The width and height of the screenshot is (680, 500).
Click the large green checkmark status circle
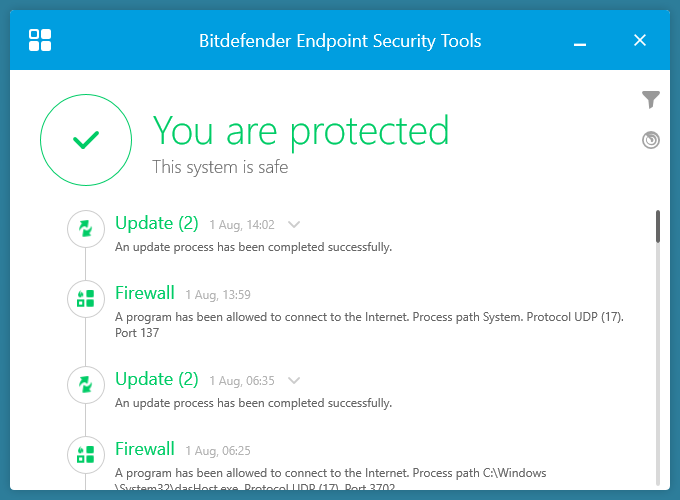86,140
